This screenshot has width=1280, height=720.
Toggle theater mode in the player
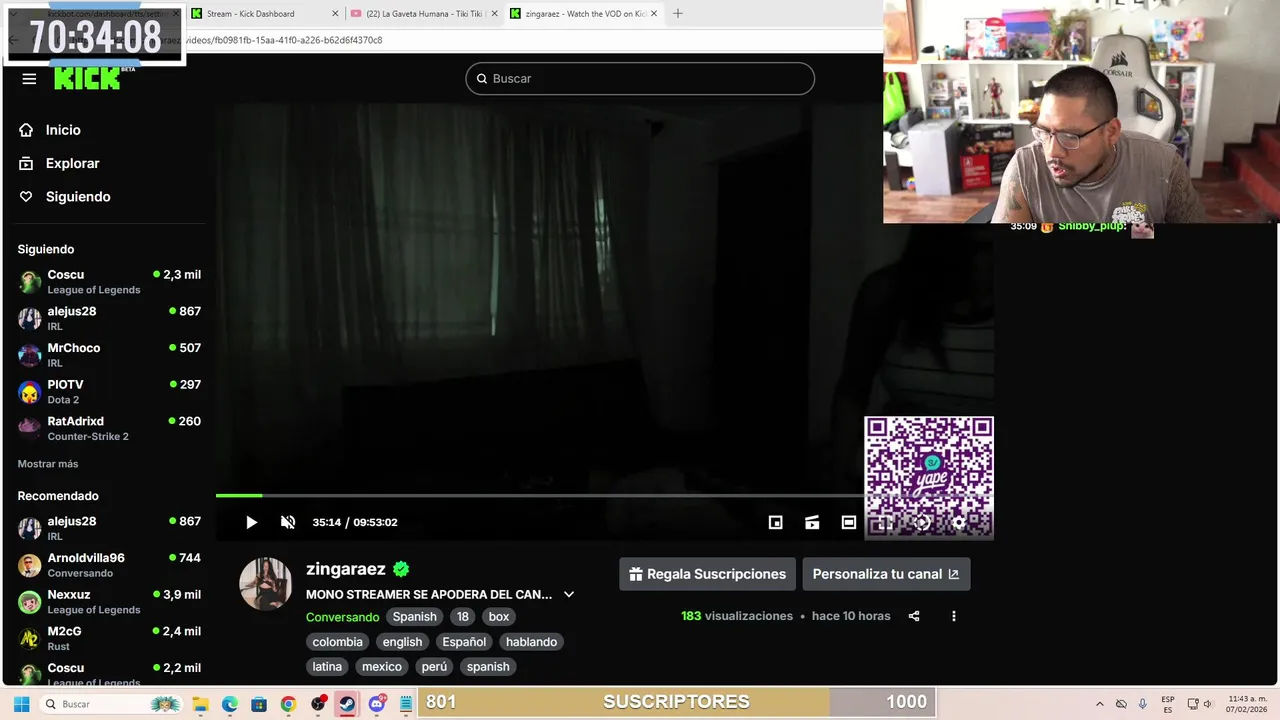click(x=849, y=522)
